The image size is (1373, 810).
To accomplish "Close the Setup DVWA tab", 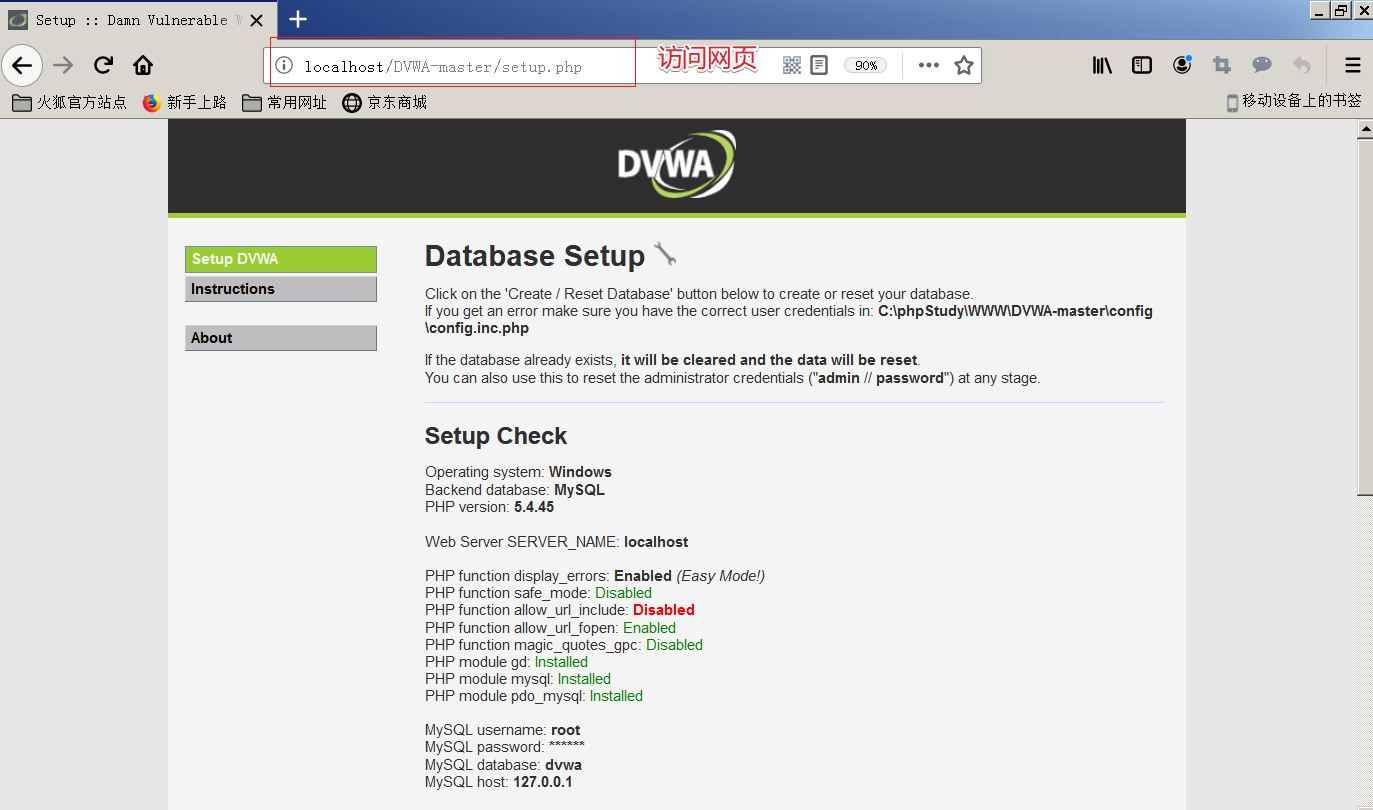I will [257, 20].
